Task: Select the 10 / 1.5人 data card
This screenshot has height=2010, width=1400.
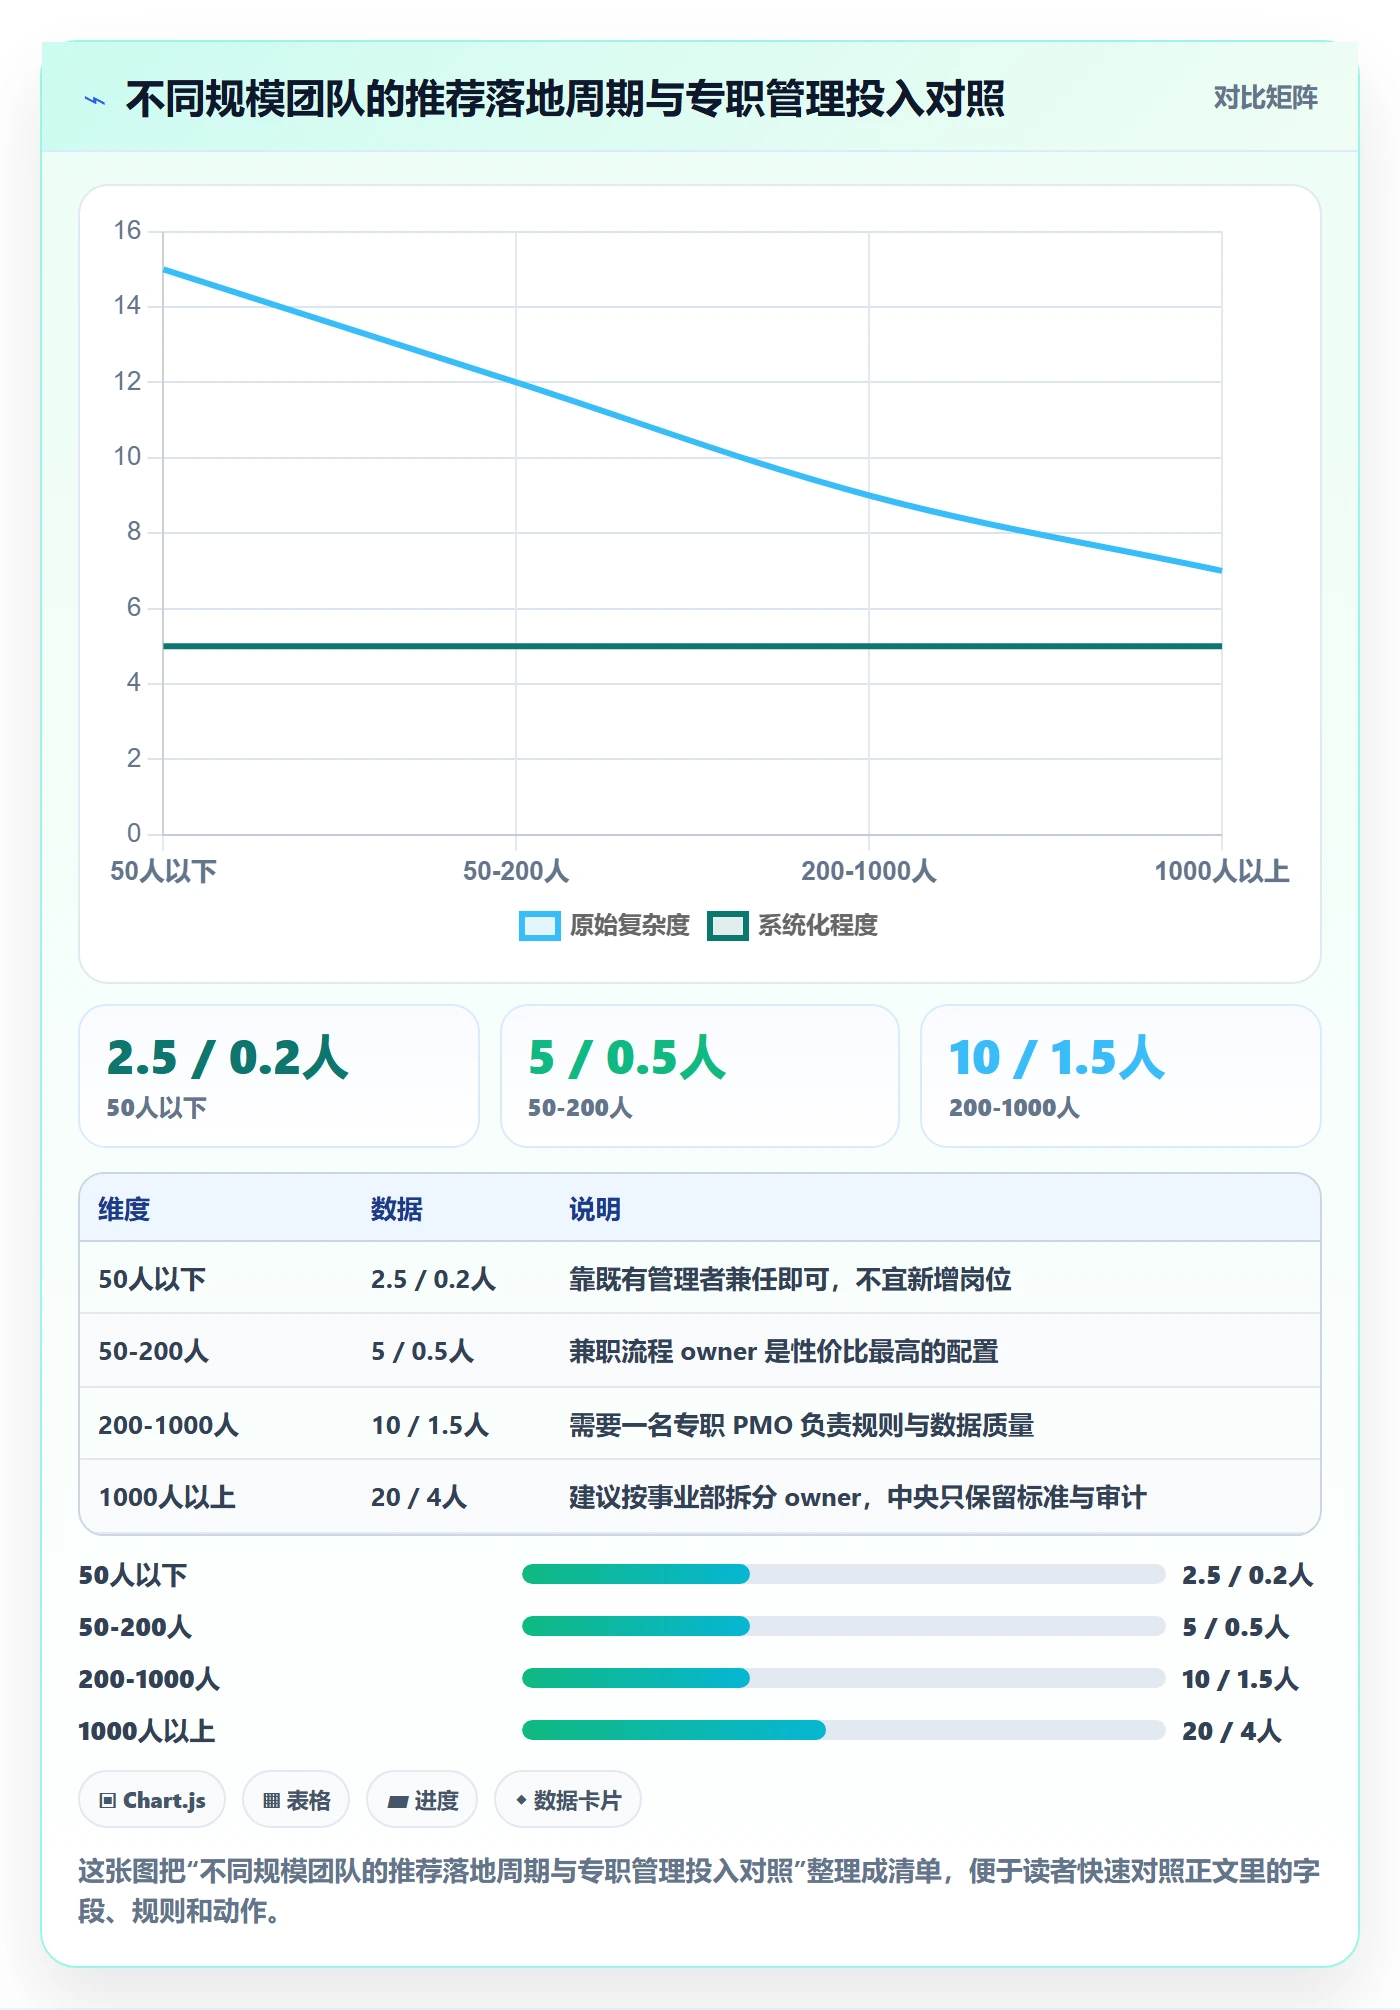Action: pyautogui.click(x=1121, y=1076)
